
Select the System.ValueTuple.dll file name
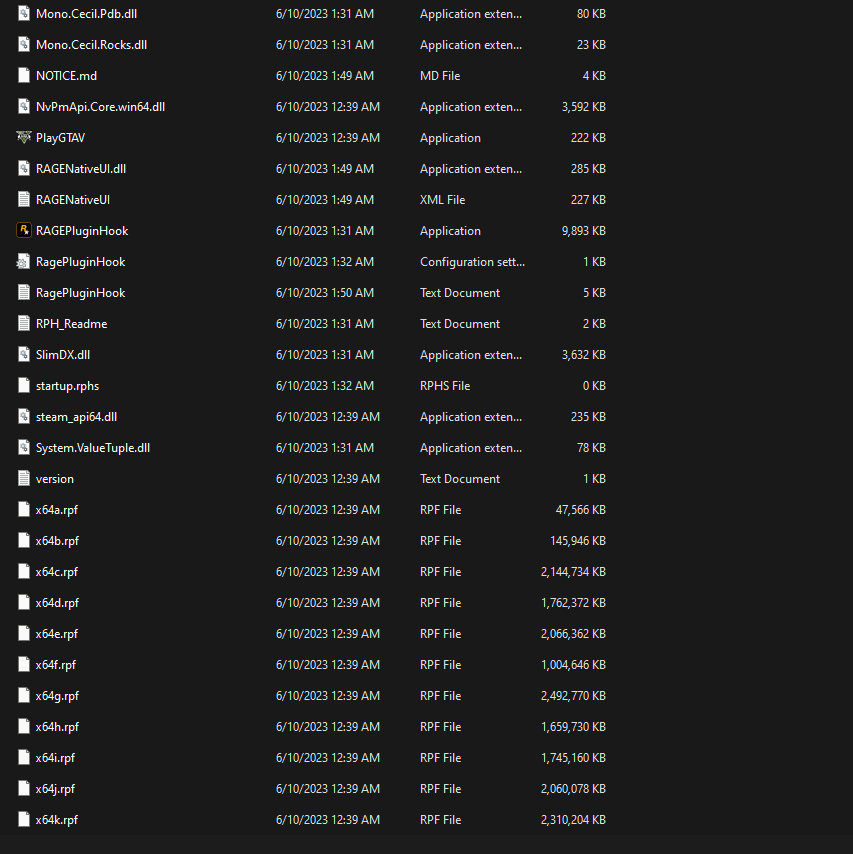[x=93, y=448]
